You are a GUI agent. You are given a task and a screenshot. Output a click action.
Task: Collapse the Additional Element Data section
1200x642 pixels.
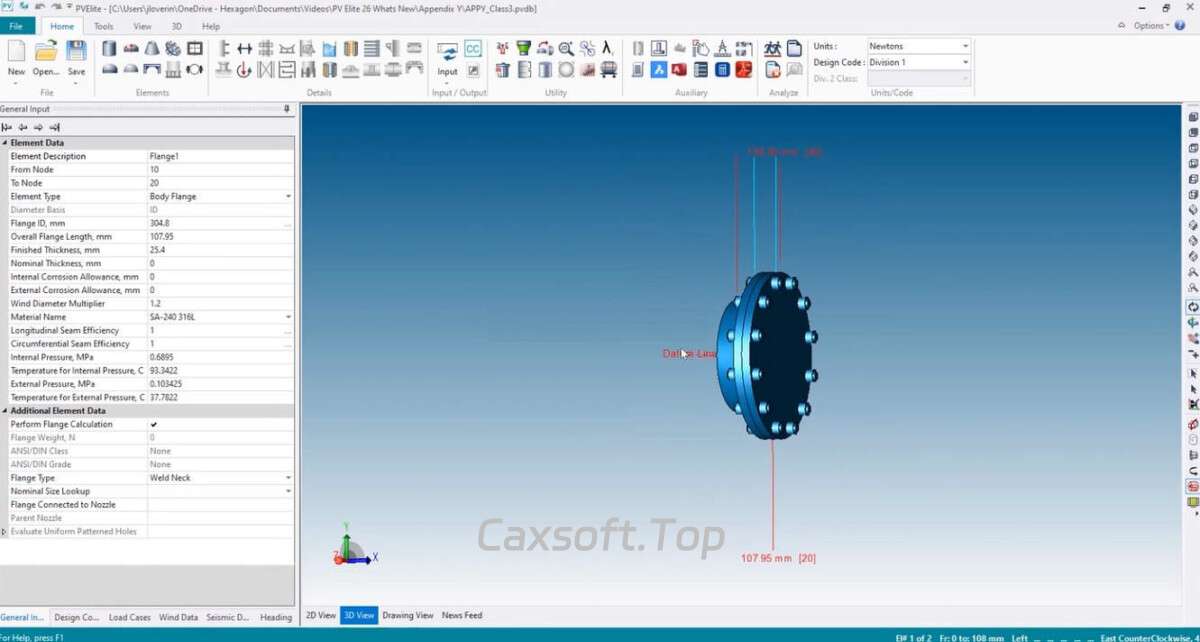click(4, 411)
